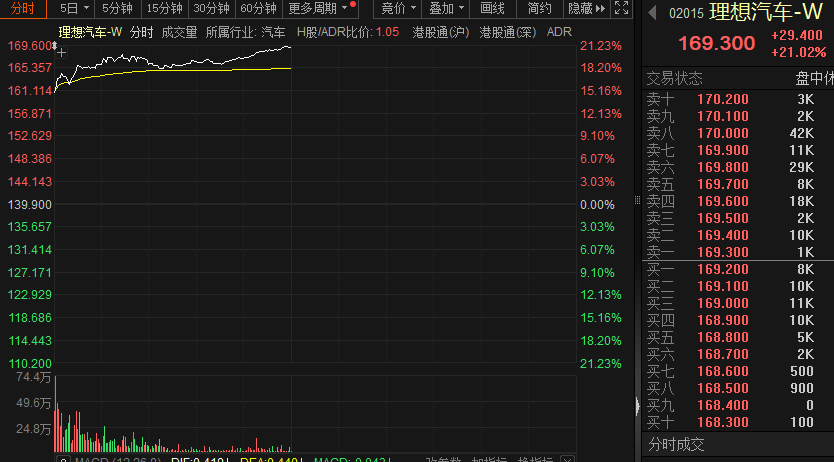The width and height of the screenshot is (834, 462).
Task: Expand the 叠加 overlay dropdown
Action: click(x=446, y=9)
